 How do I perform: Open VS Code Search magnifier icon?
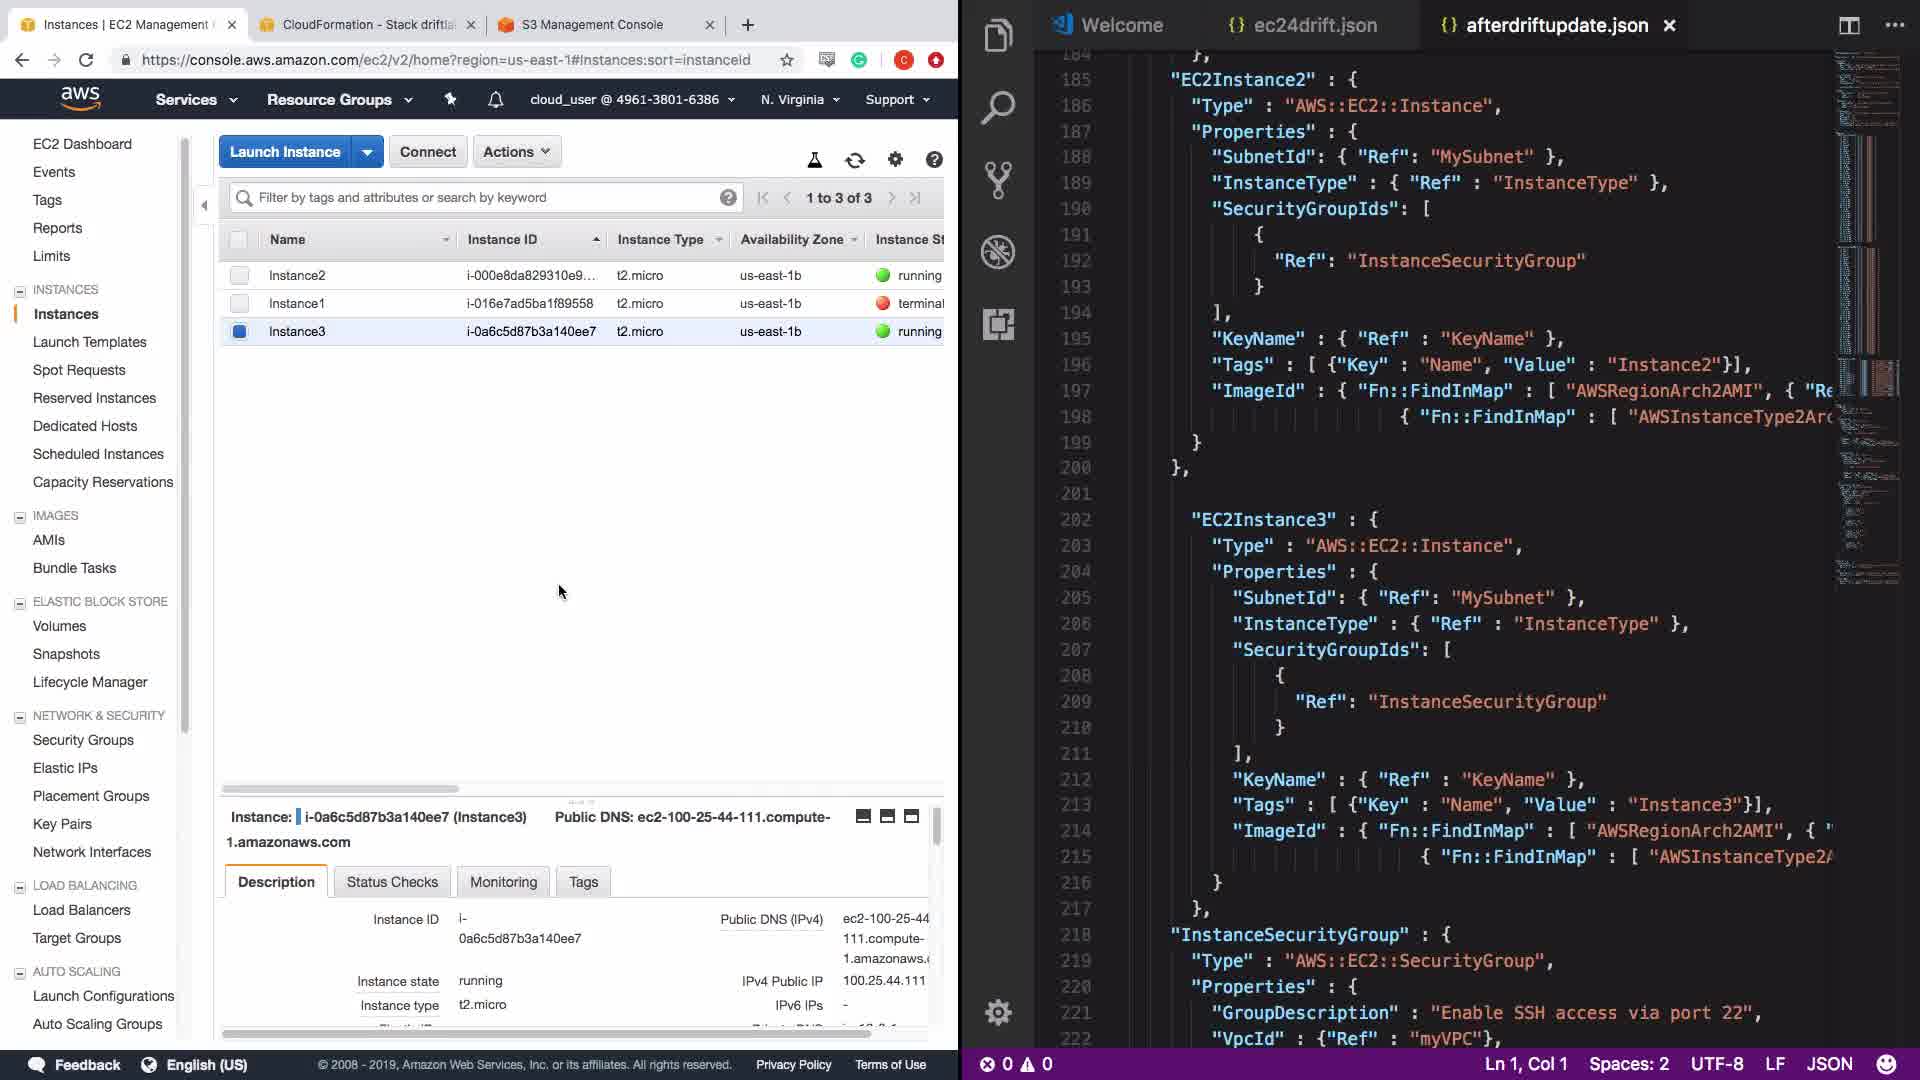pos(998,108)
